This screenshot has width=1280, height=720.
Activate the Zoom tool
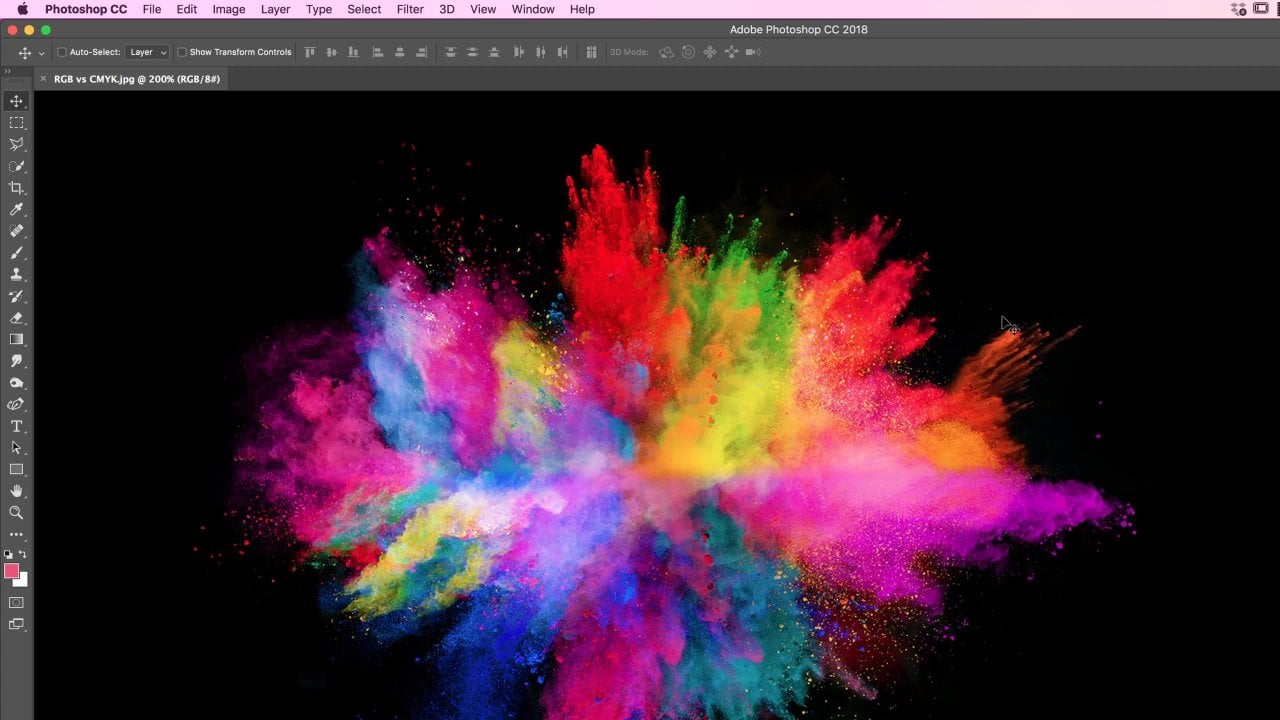pyautogui.click(x=16, y=512)
